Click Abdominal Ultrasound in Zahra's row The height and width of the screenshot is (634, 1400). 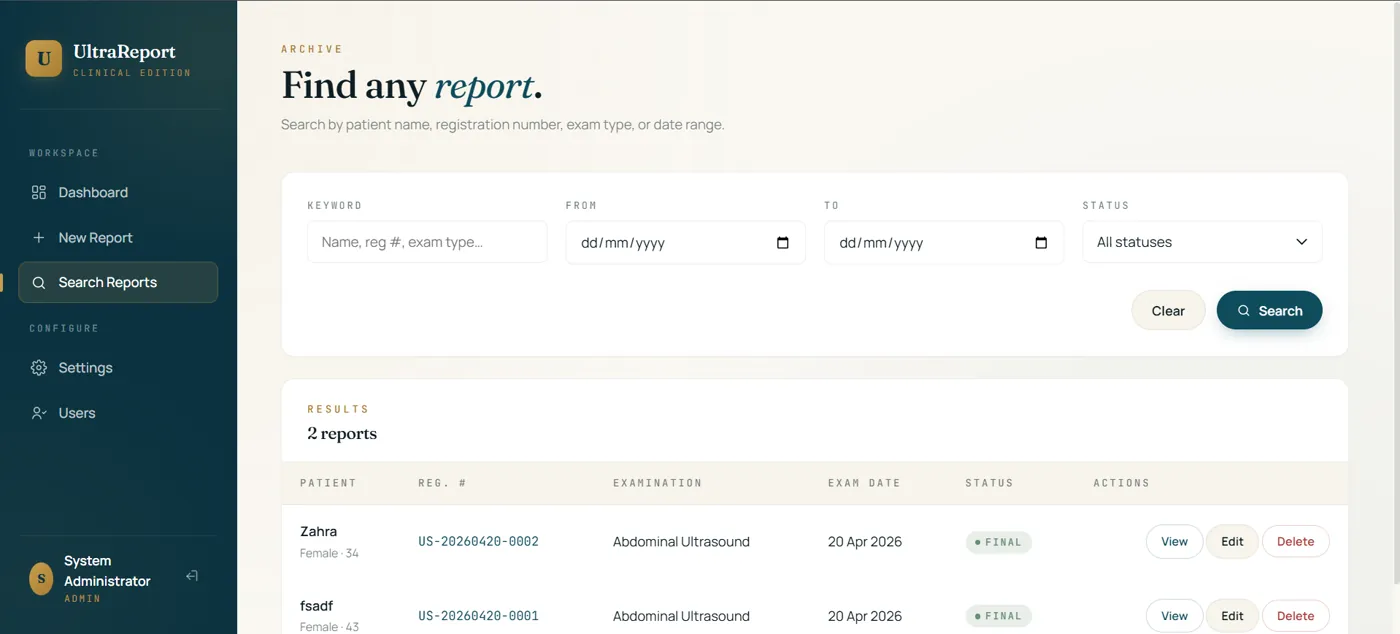(681, 541)
